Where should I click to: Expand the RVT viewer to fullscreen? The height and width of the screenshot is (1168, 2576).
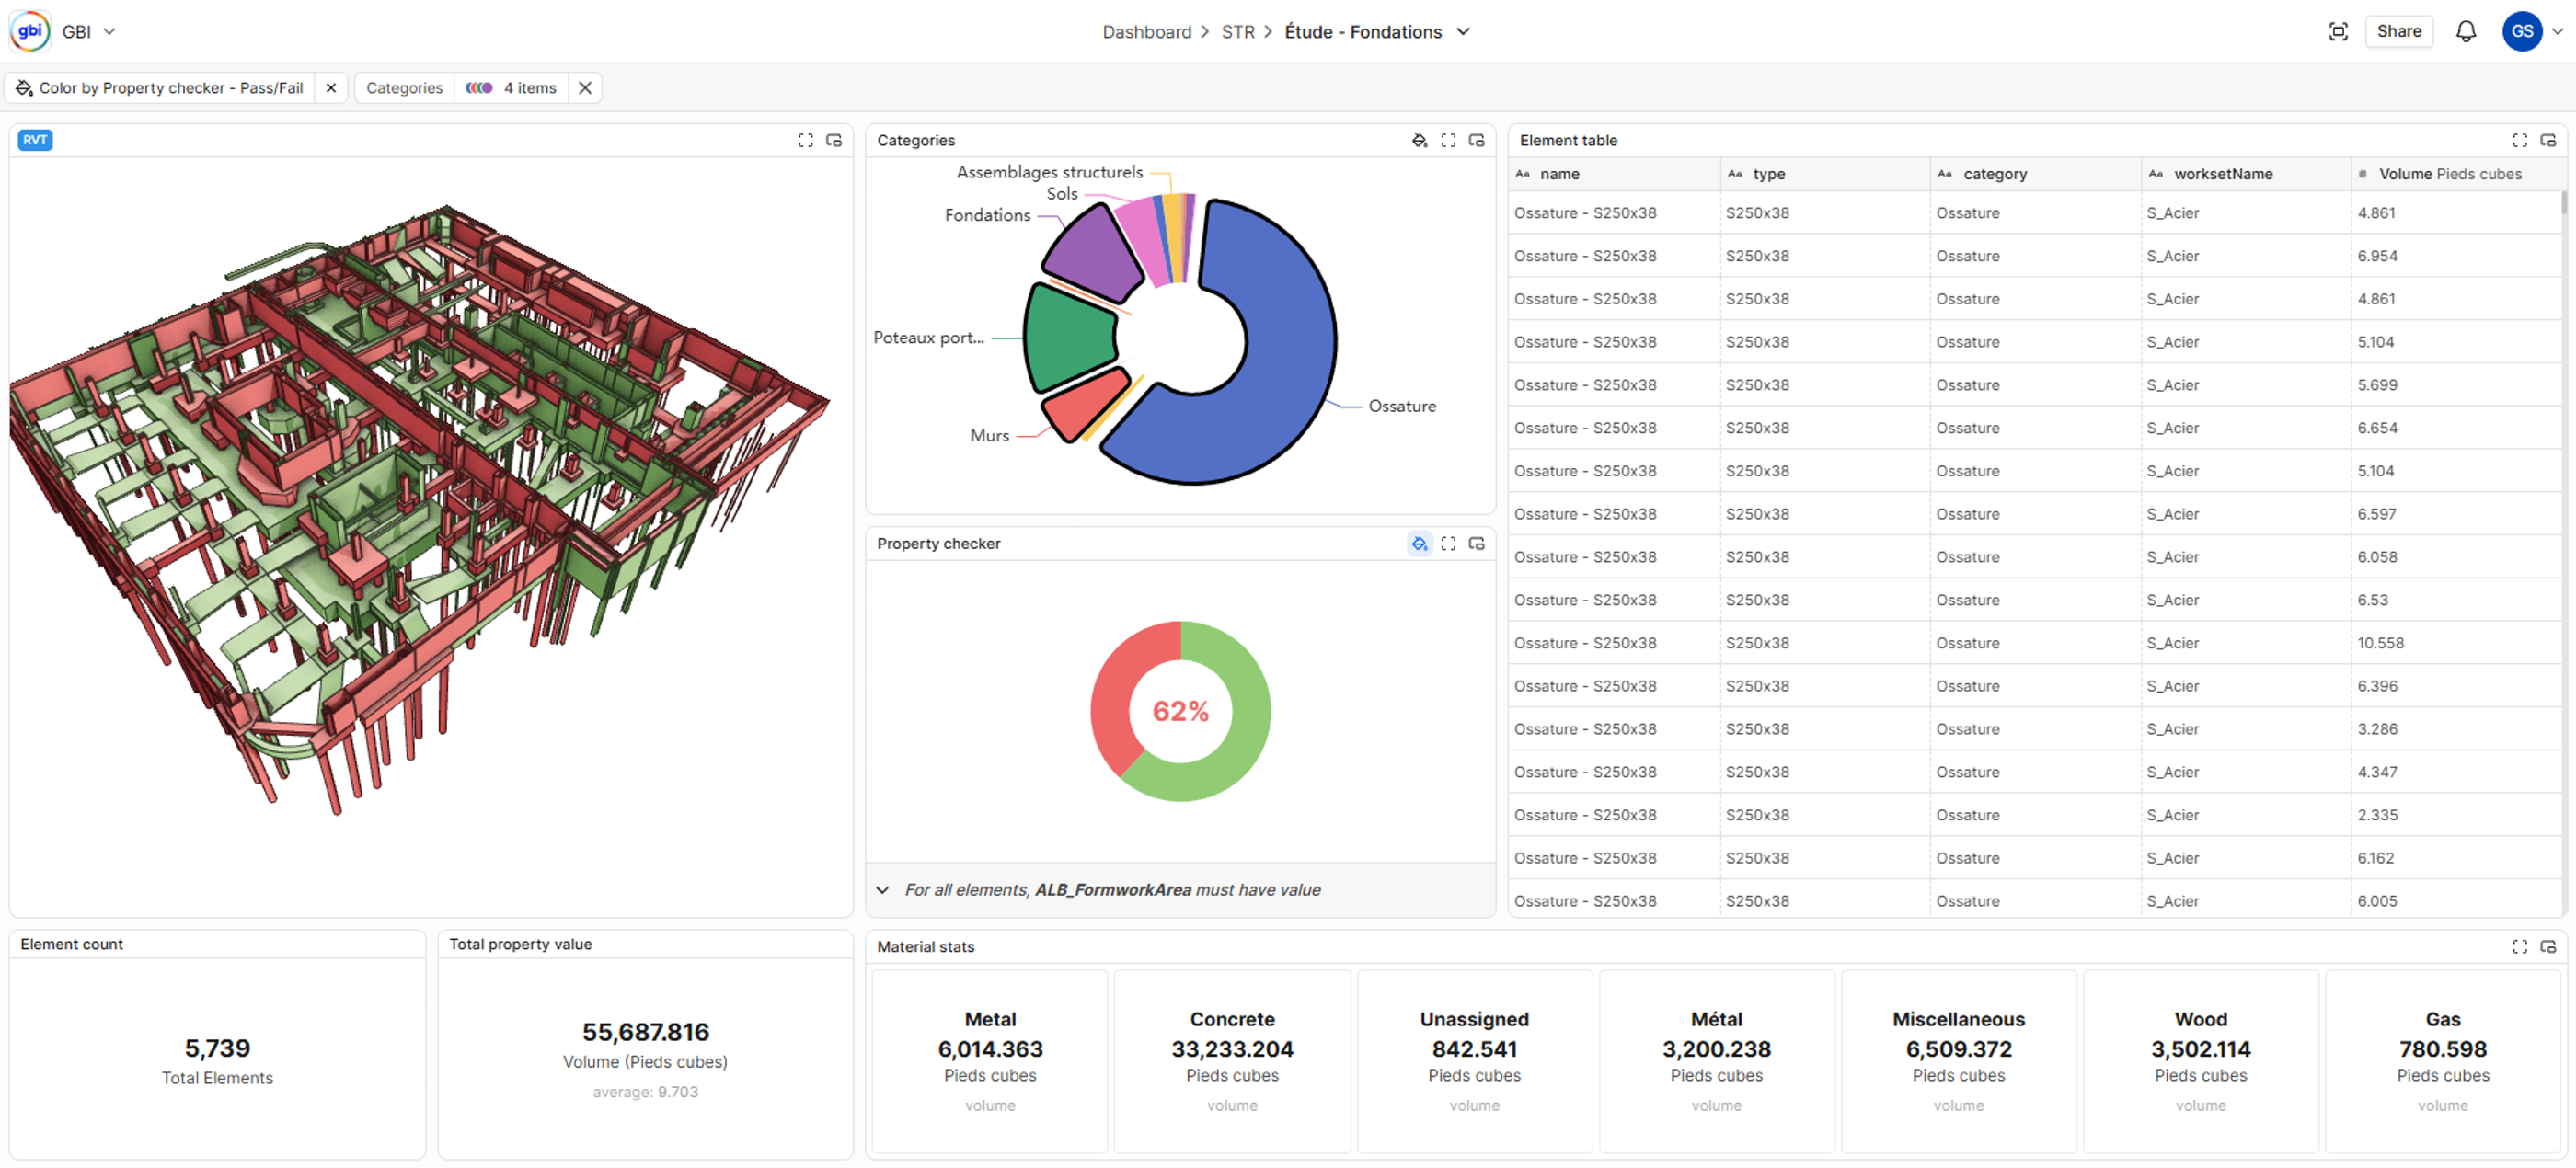click(x=805, y=140)
